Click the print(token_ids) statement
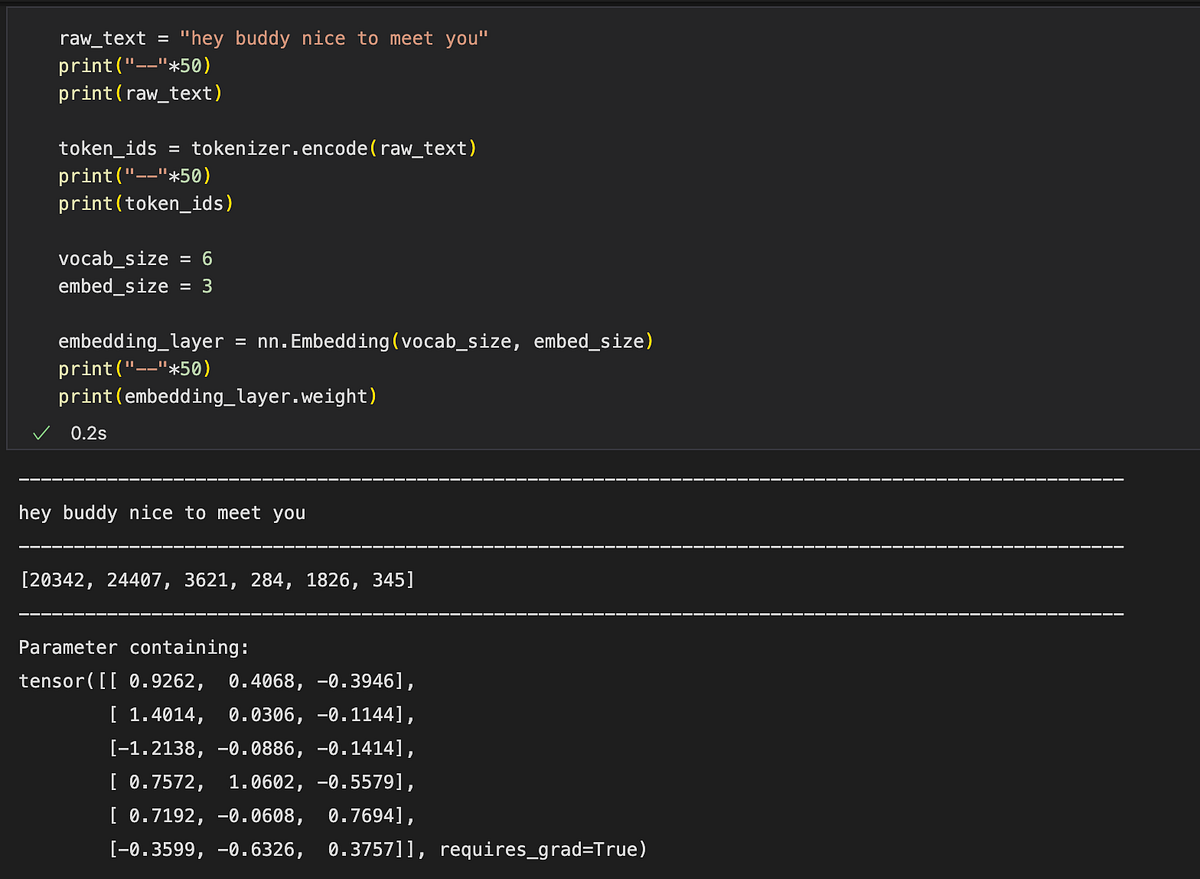The height and width of the screenshot is (879, 1200). point(145,203)
